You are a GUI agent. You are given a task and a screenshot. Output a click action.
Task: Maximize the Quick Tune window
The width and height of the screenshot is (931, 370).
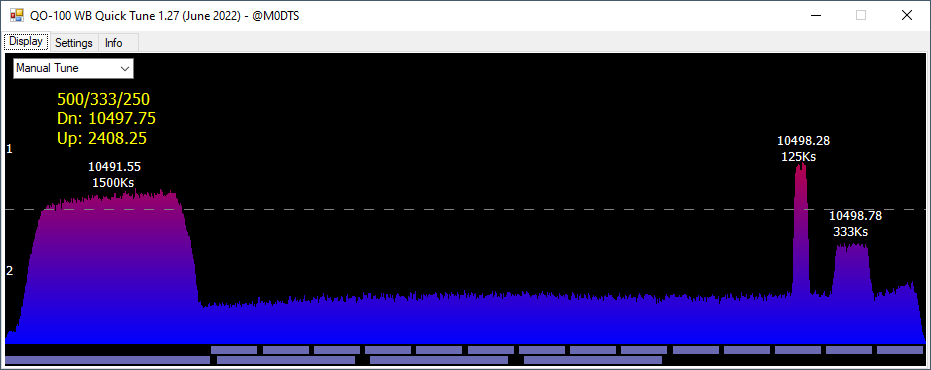(860, 15)
